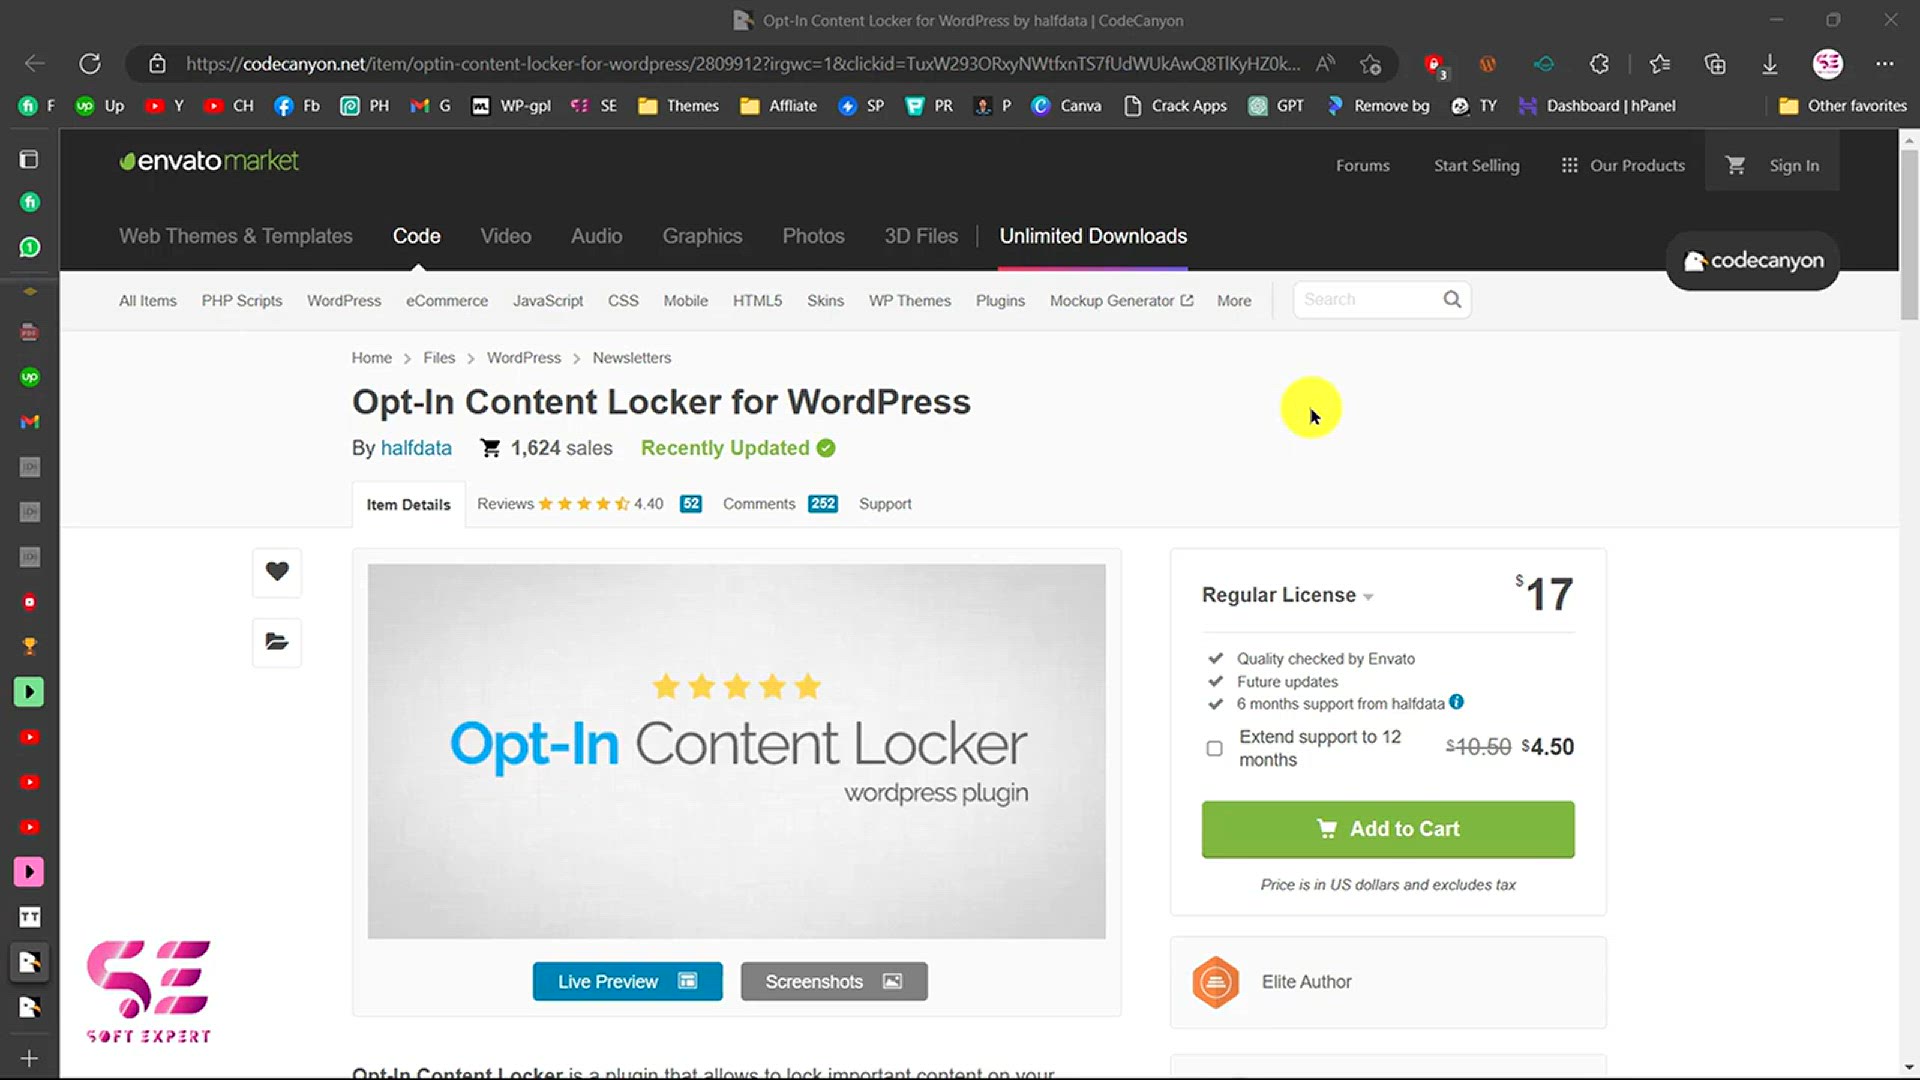Open the Graphics marketplace menu
The image size is (1920, 1080).
pyautogui.click(x=702, y=236)
